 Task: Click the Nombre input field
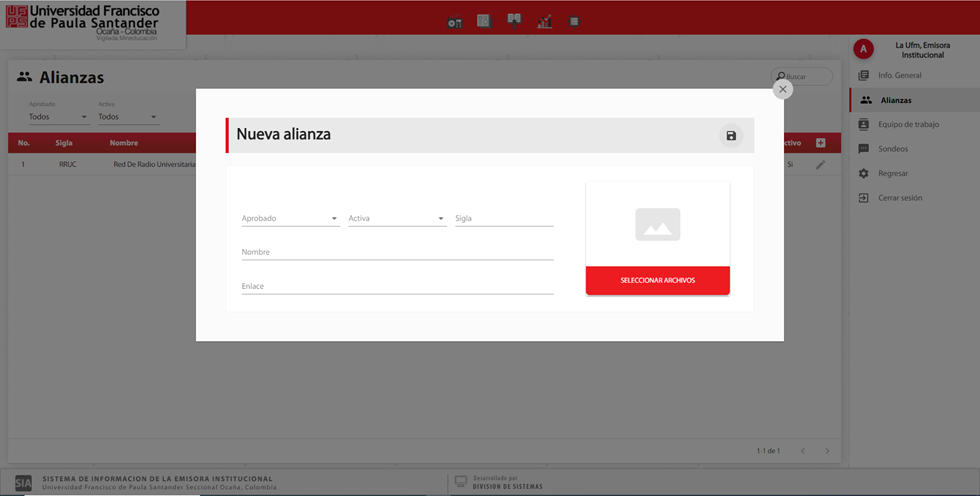point(397,252)
